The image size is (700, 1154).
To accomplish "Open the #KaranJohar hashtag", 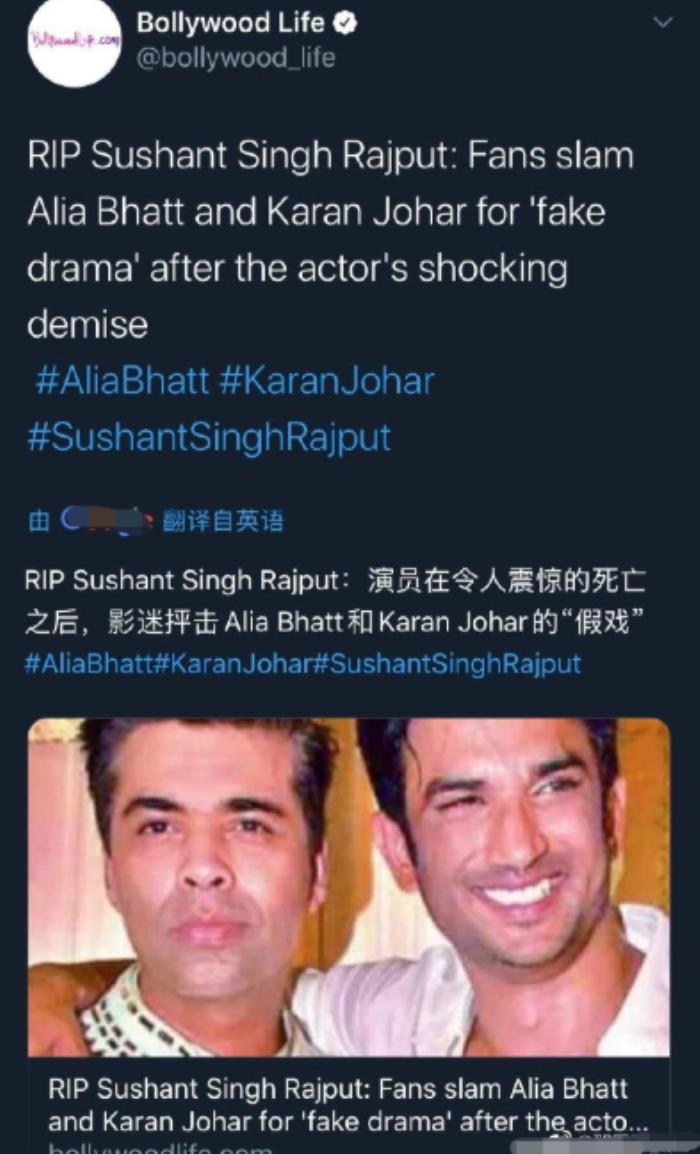I will coord(327,380).
